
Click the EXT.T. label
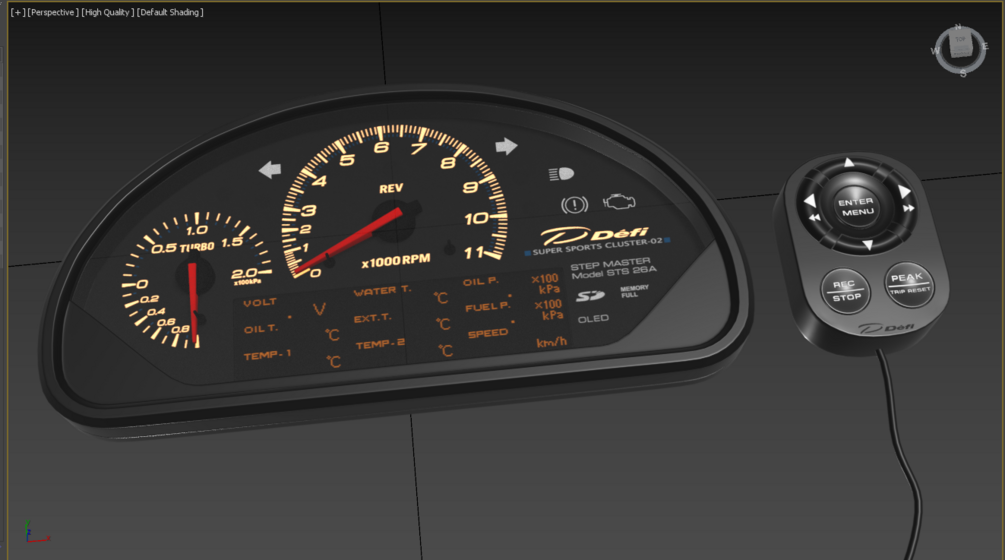(372, 318)
